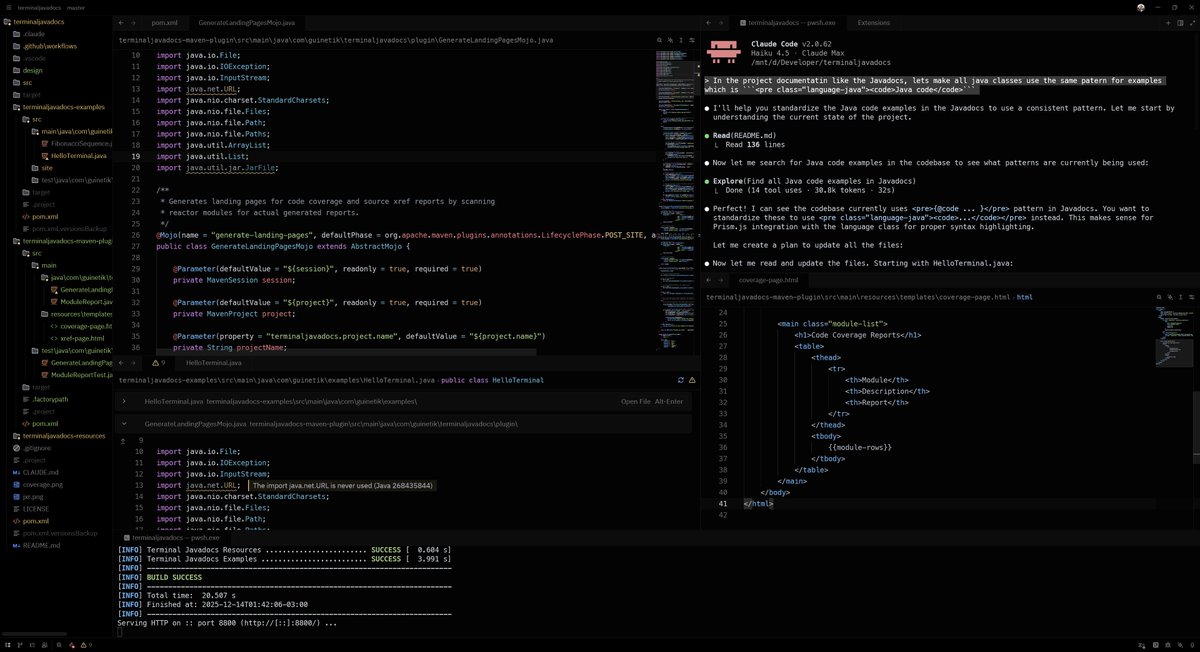Click the html breadcrumb in coverage-page editor
The width and height of the screenshot is (1200, 652).
1024,297
